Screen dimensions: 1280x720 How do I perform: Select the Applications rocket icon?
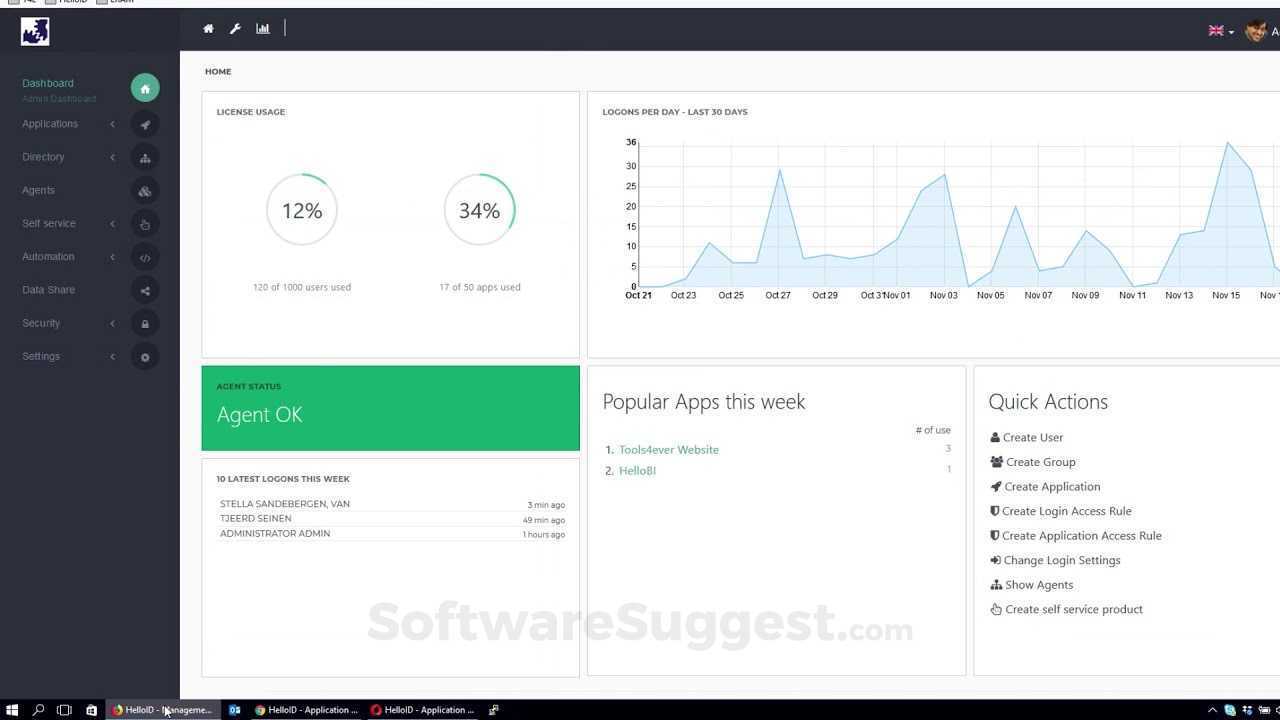[145, 124]
